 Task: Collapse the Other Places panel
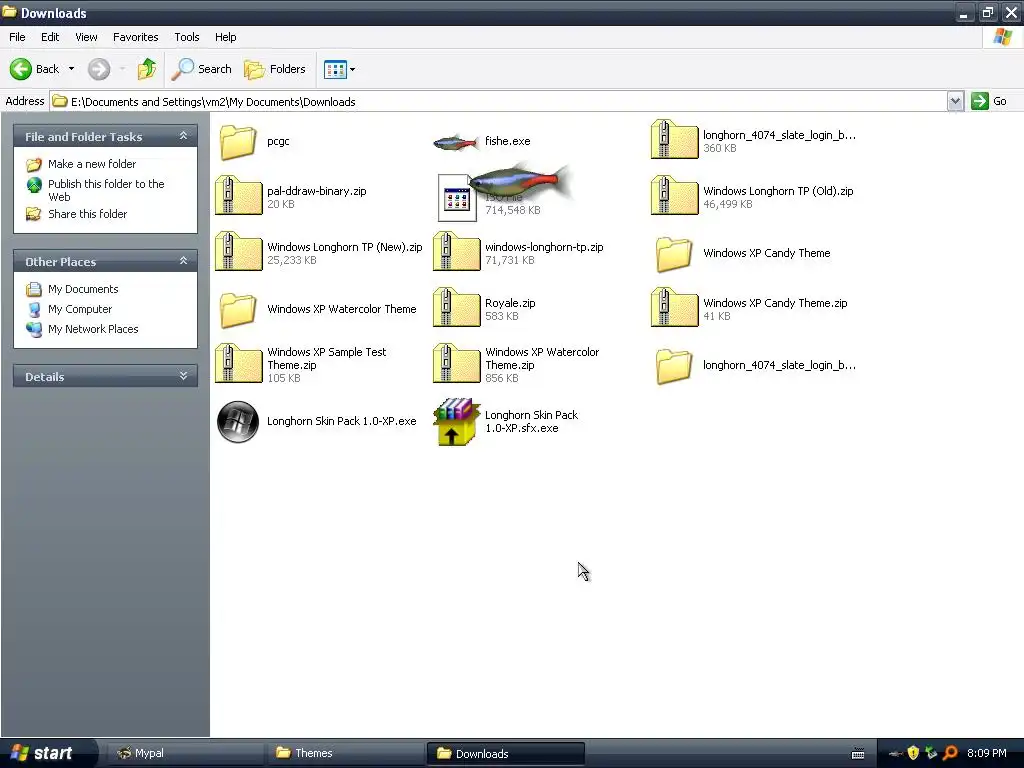tap(184, 261)
